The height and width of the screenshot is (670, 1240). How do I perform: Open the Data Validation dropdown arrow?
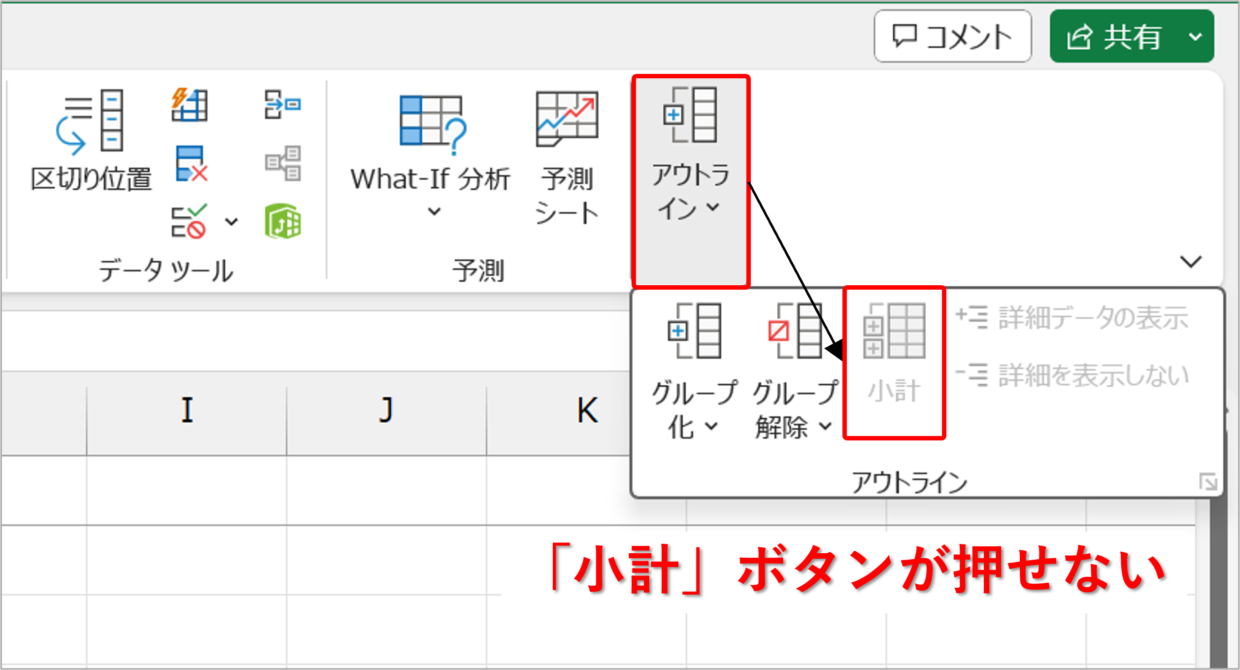pyautogui.click(x=231, y=221)
